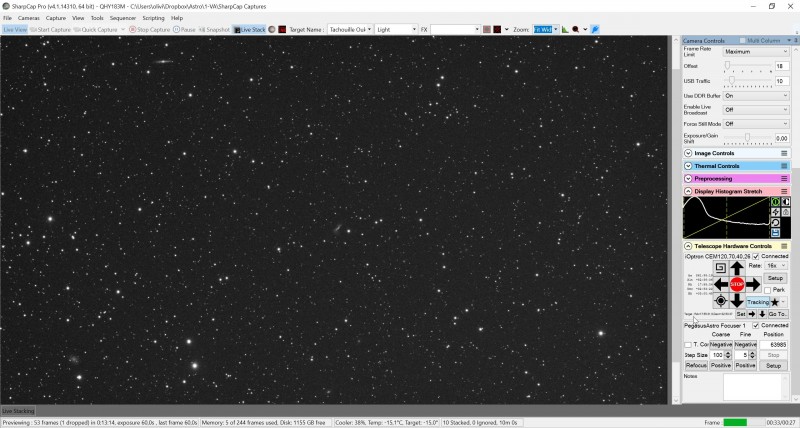Toggle the Live Stack button

point(249,30)
